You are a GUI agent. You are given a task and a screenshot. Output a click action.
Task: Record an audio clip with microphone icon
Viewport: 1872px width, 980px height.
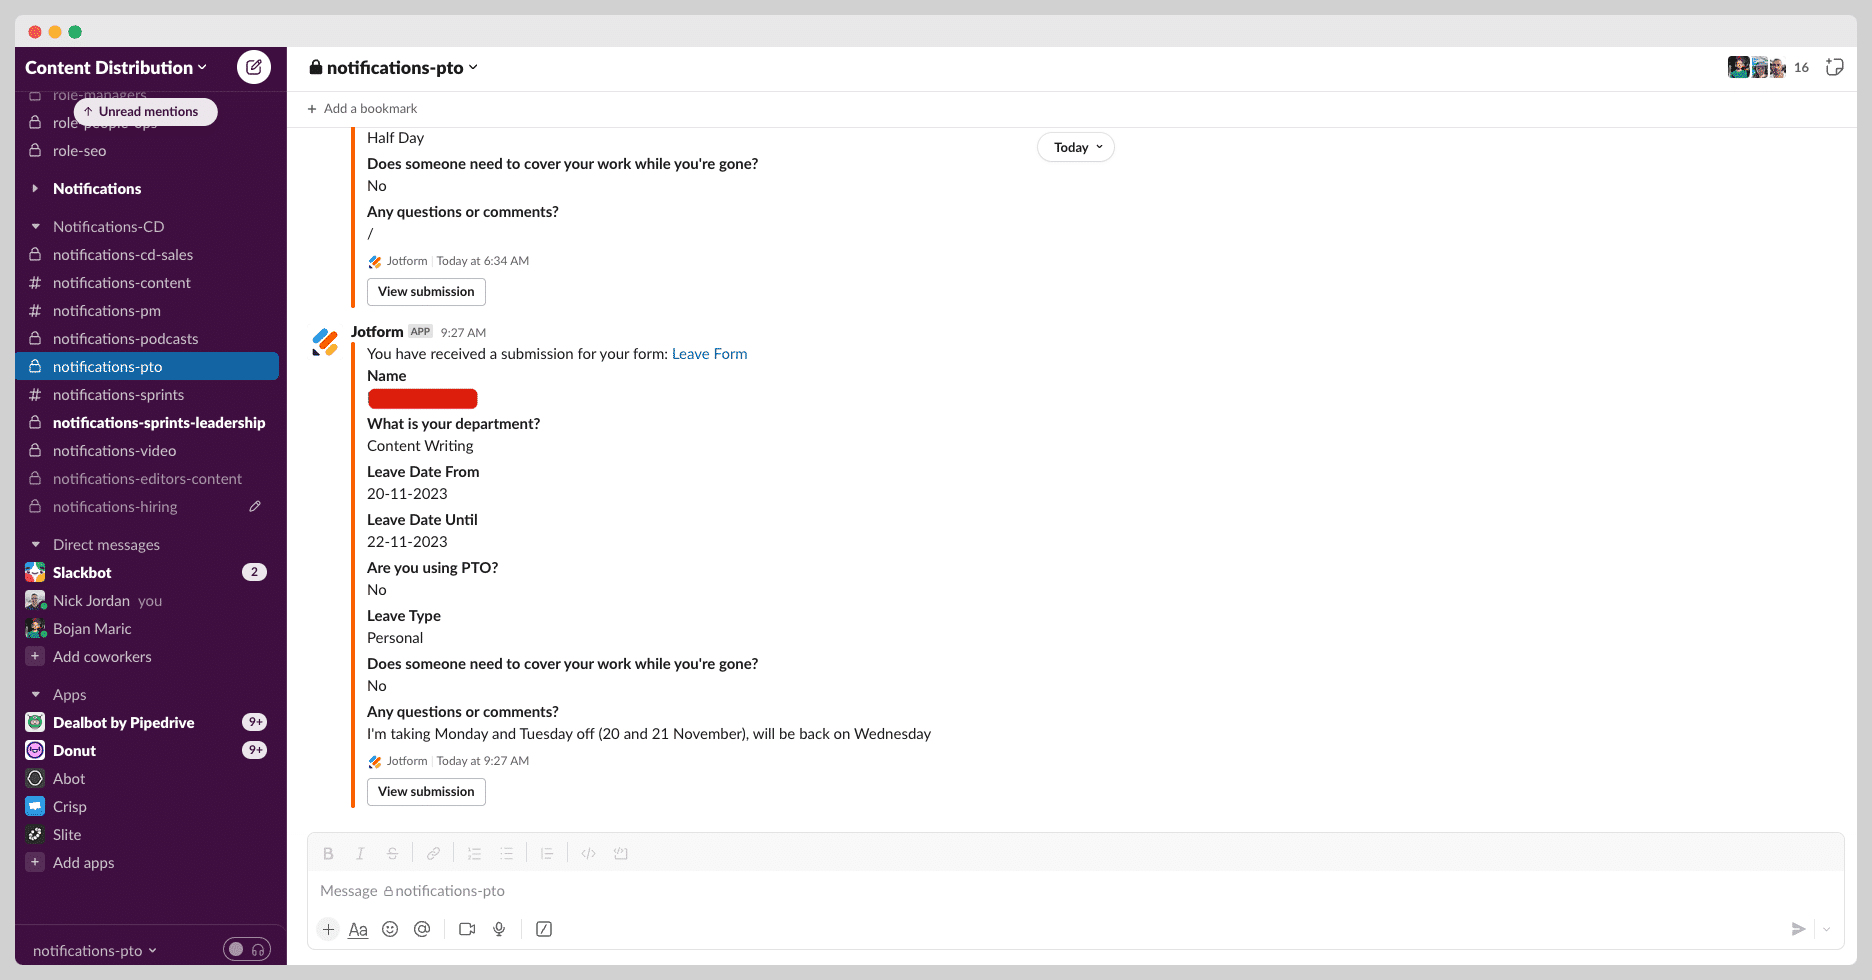[x=499, y=929]
